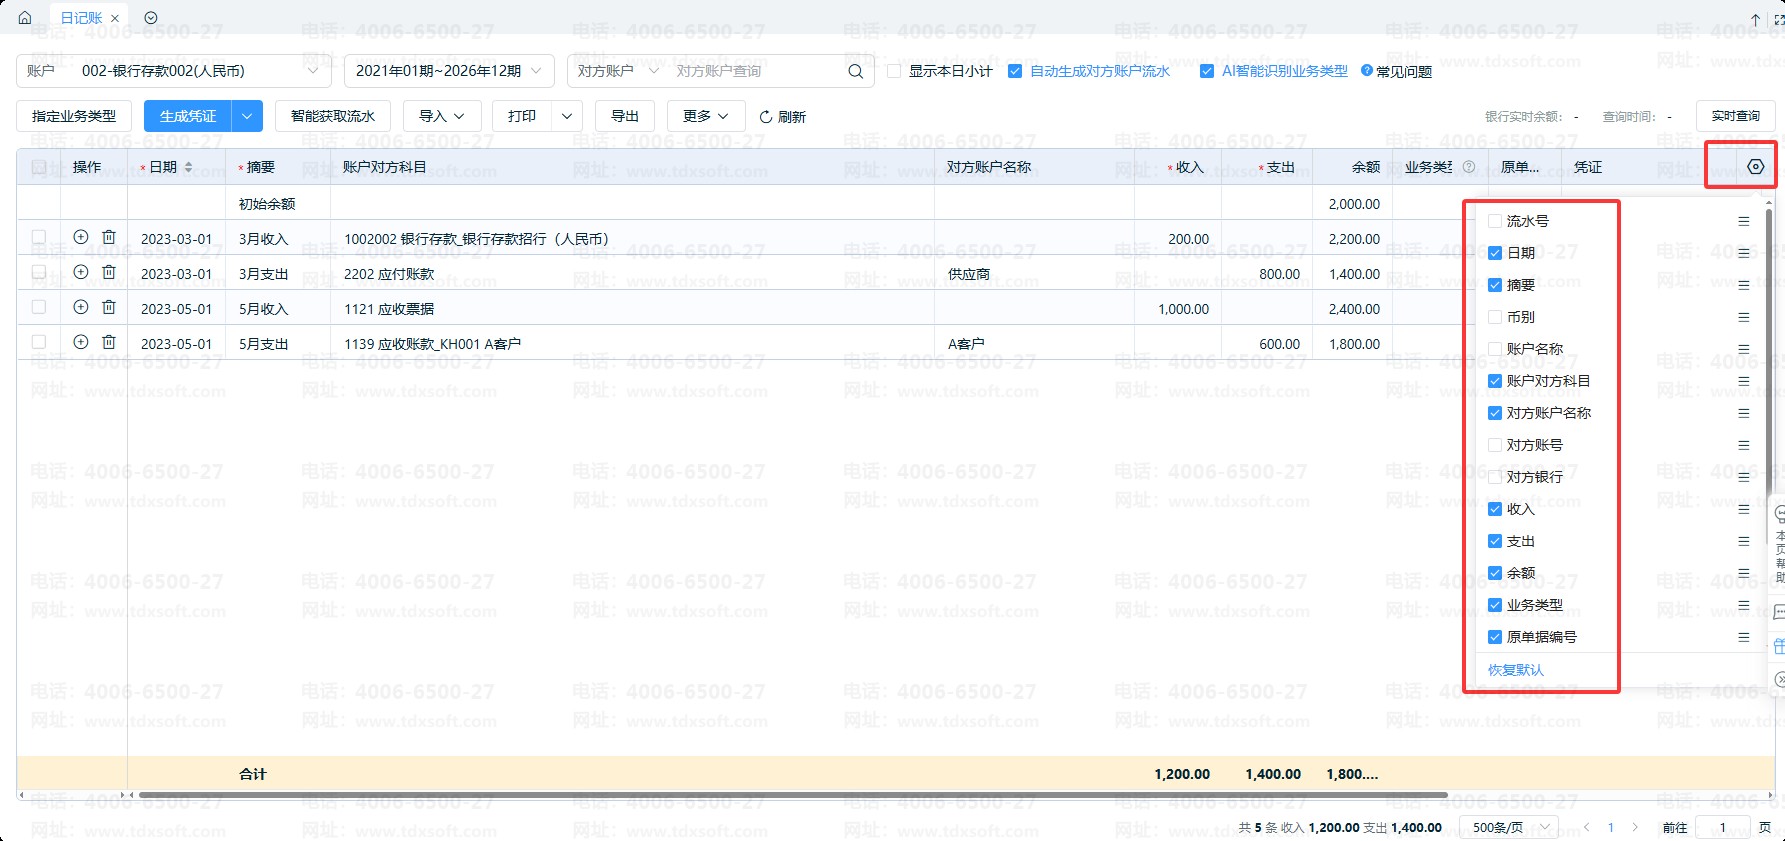Open the 500条/页 page size dropdown

point(1508,827)
